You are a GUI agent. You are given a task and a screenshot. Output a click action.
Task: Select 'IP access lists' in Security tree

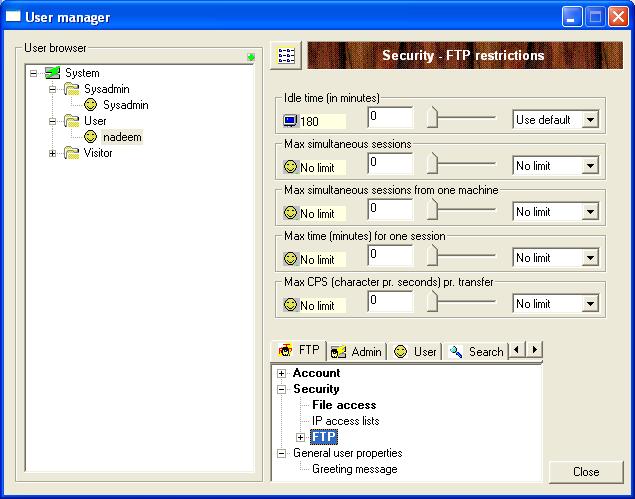tap(345, 421)
